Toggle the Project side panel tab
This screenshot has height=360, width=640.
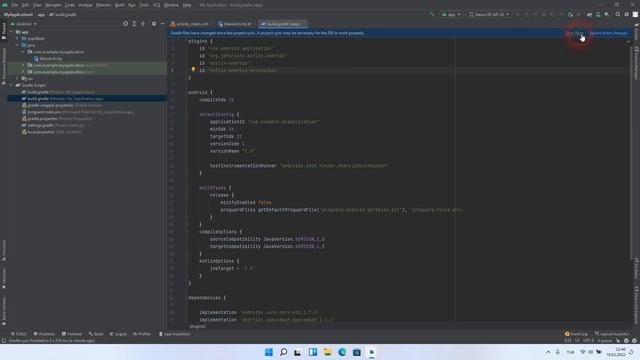click(x=4, y=31)
